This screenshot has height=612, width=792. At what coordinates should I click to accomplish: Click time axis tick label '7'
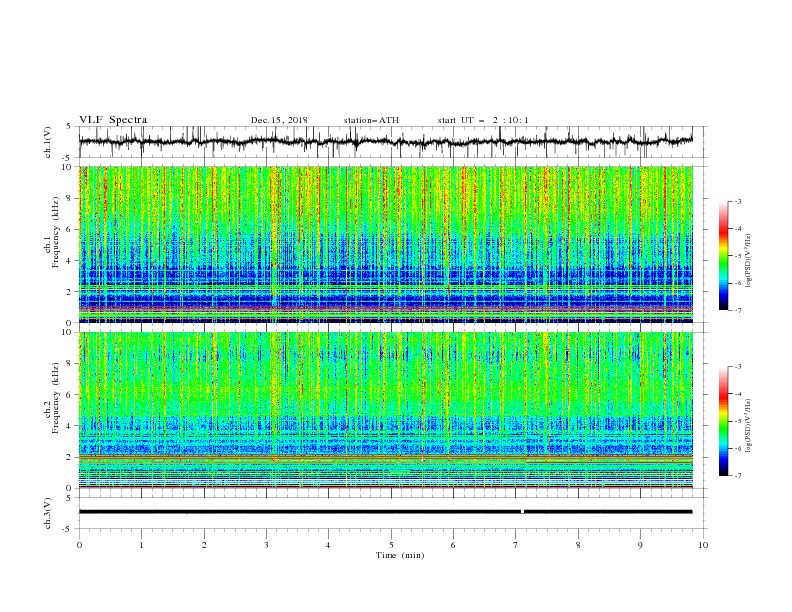516,545
